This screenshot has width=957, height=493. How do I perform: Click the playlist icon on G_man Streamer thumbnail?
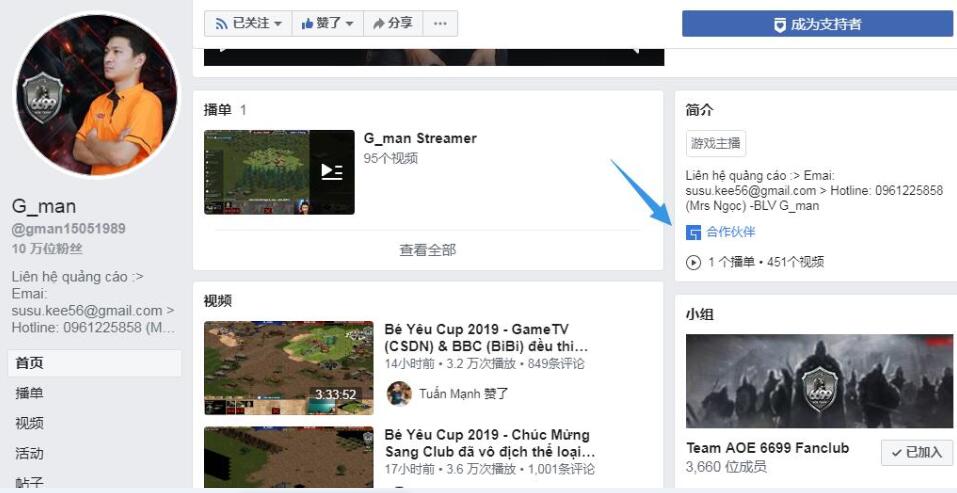331,172
